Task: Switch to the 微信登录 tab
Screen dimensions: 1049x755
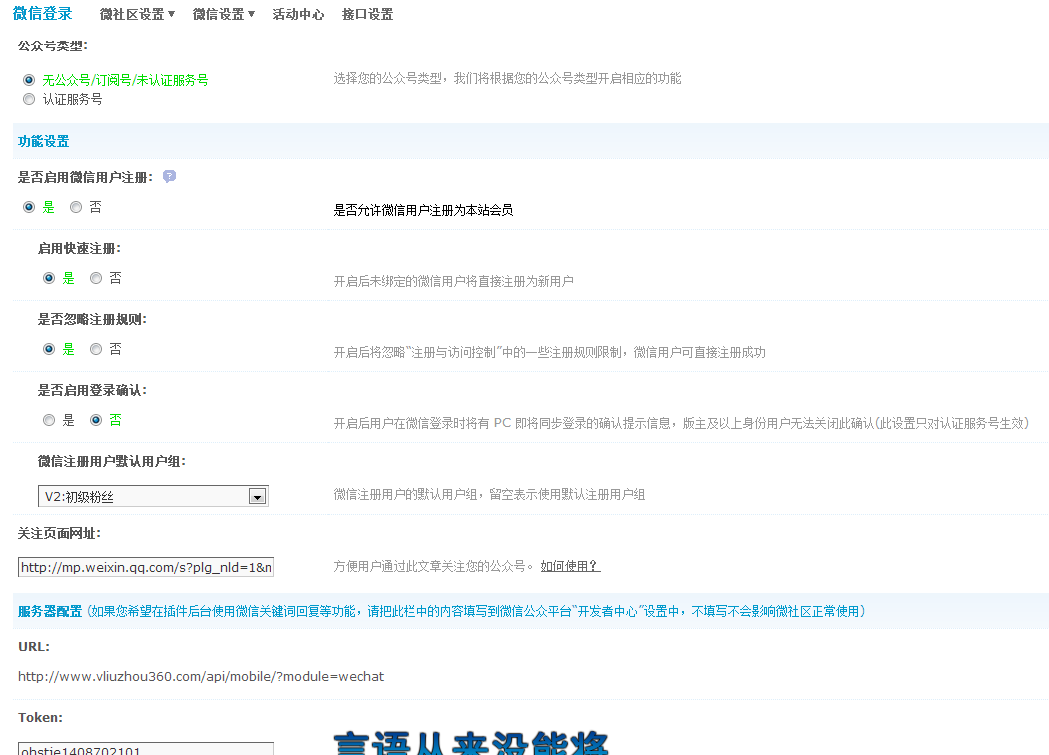Action: click(42, 14)
